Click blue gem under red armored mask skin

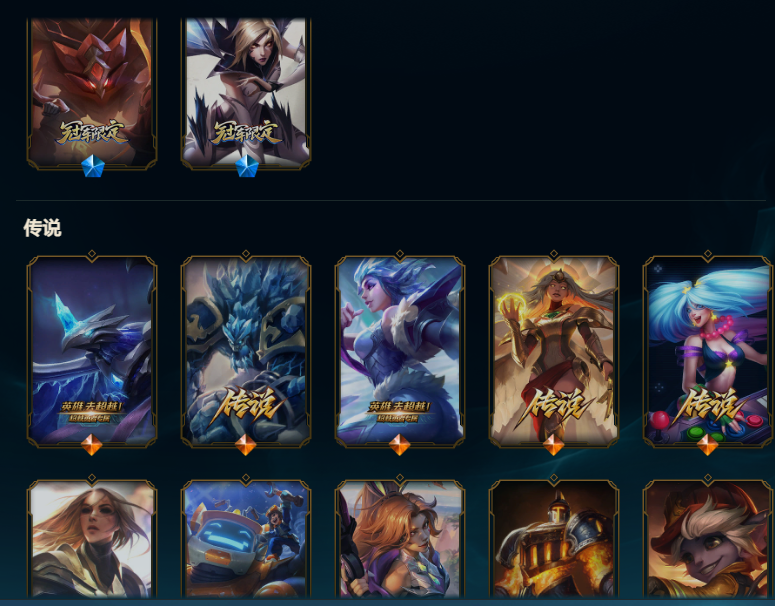click(x=92, y=166)
